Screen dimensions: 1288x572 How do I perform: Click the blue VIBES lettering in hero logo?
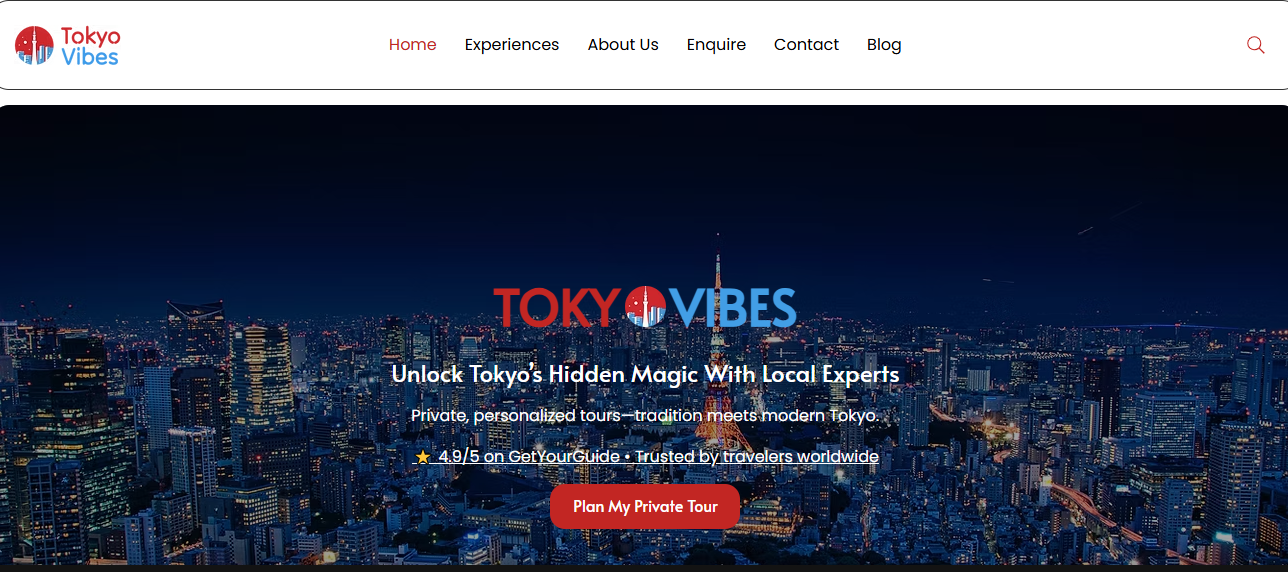point(733,307)
